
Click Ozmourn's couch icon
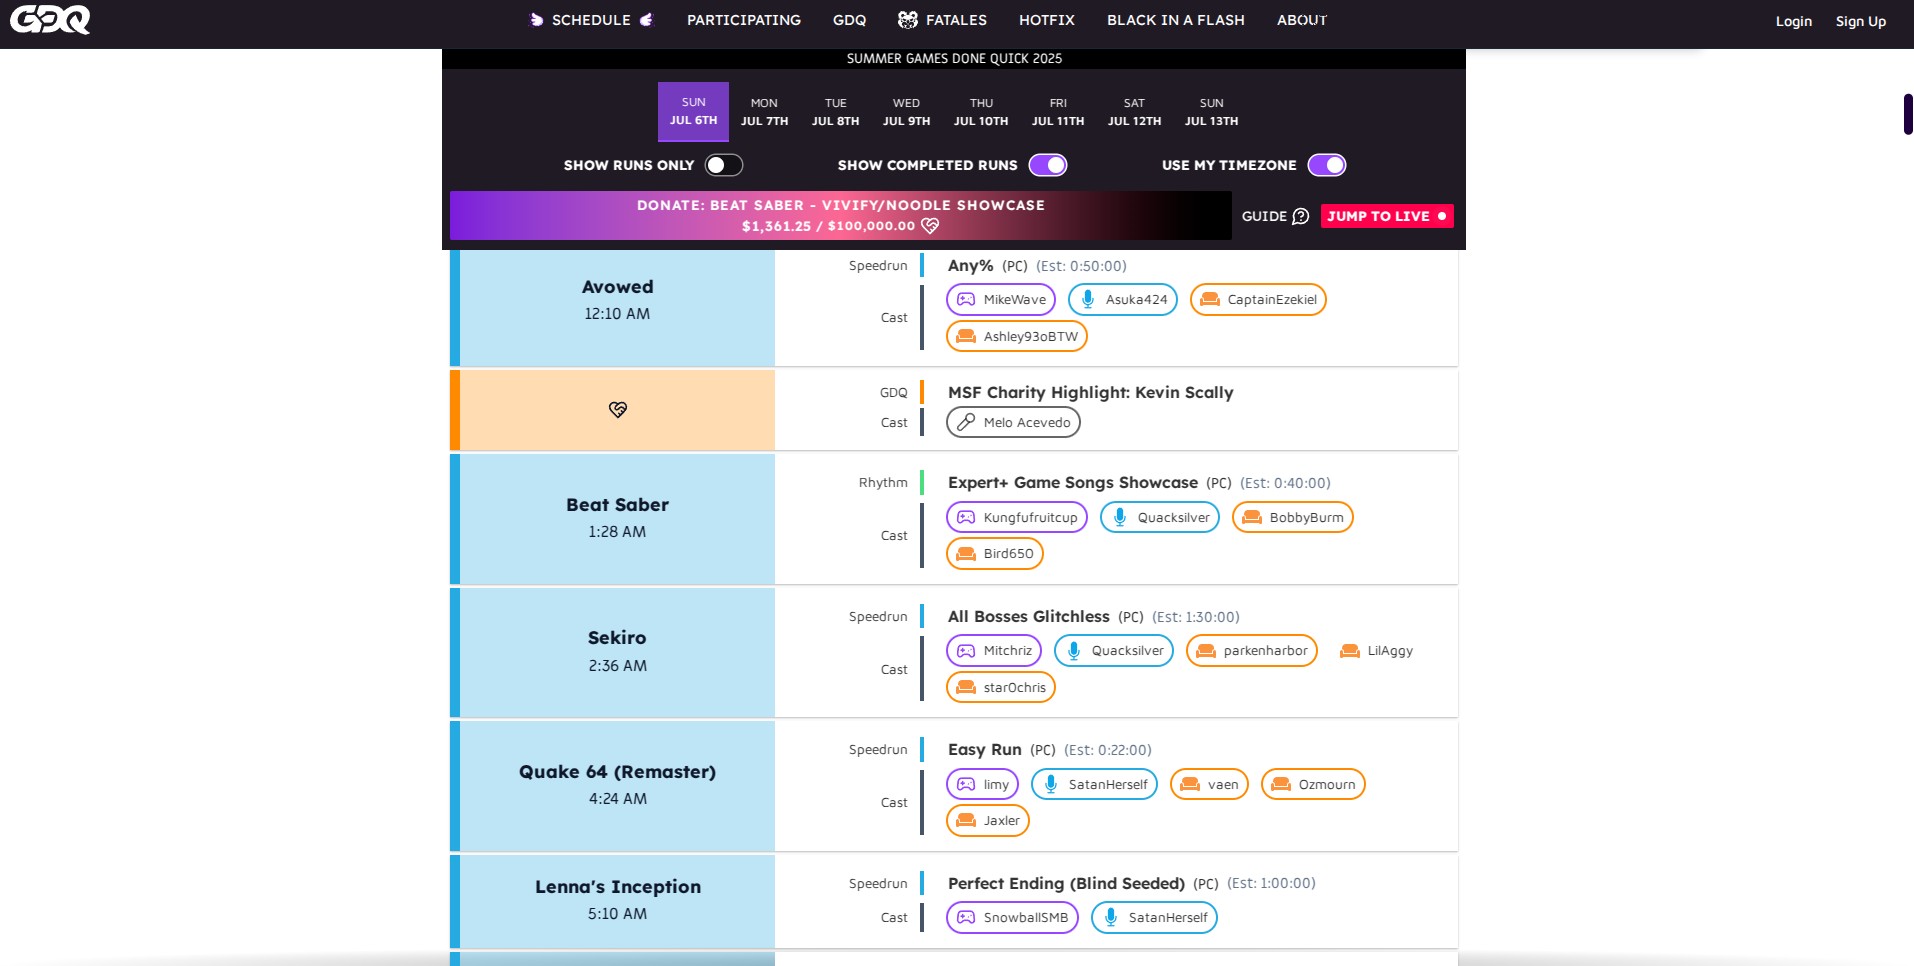[1281, 784]
